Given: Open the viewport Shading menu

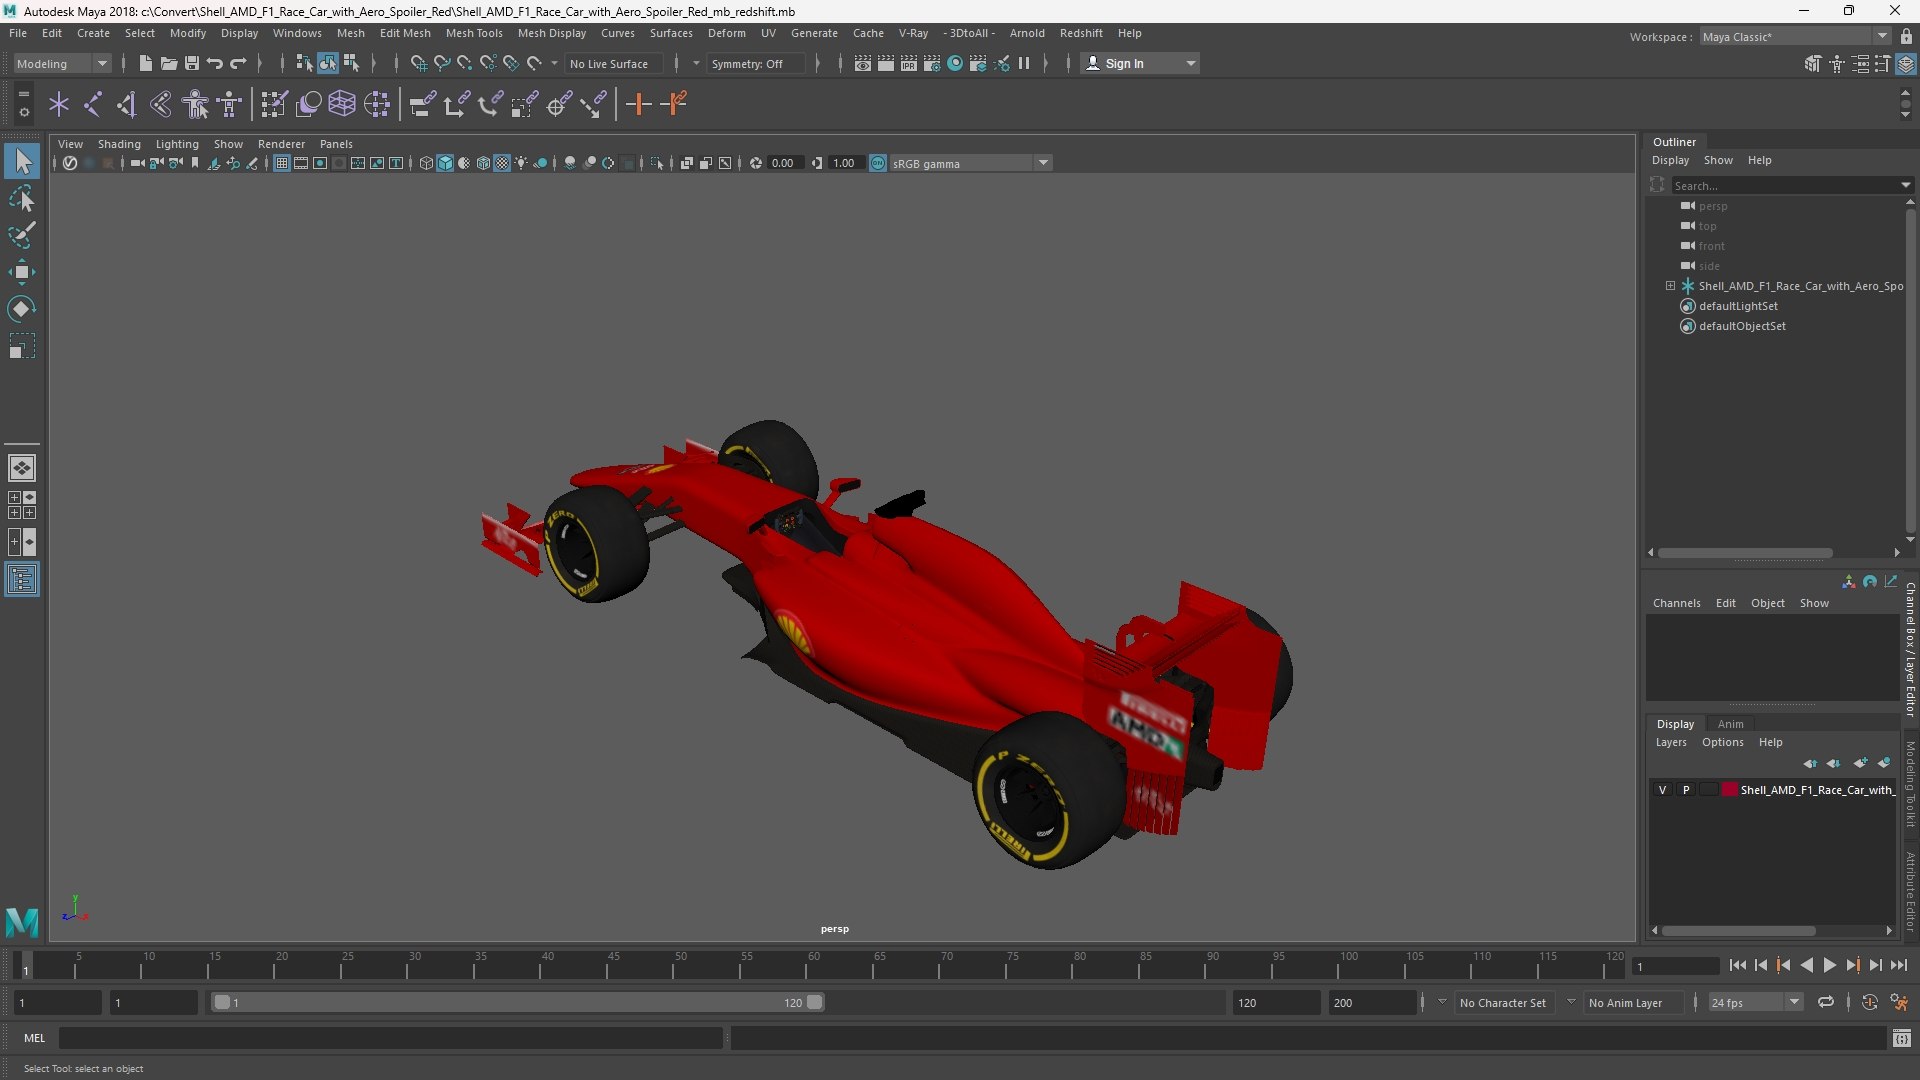Looking at the screenshot, I should [119, 144].
